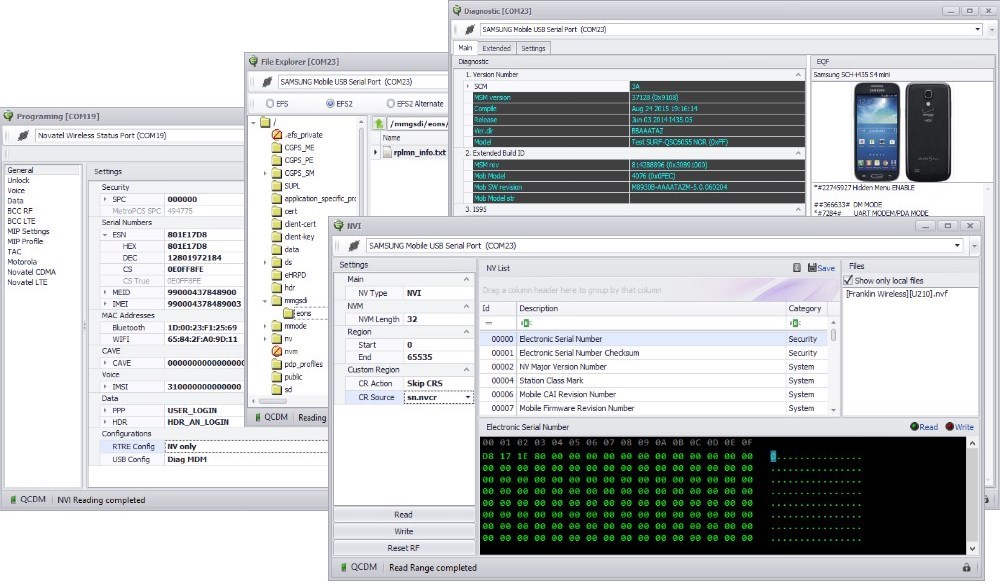Click the QCDM status icon in Programing window
This screenshot has height=585, width=1000.
point(13,500)
